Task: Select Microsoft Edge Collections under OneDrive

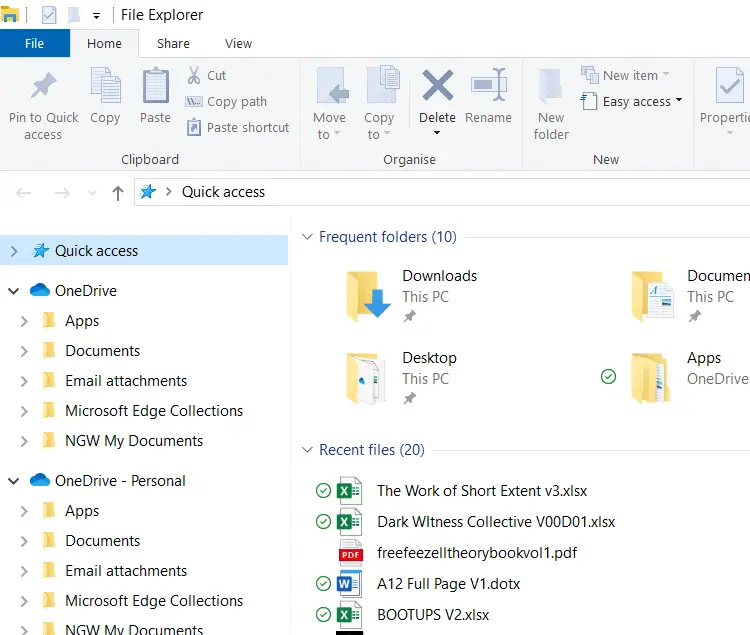Action: point(143,411)
